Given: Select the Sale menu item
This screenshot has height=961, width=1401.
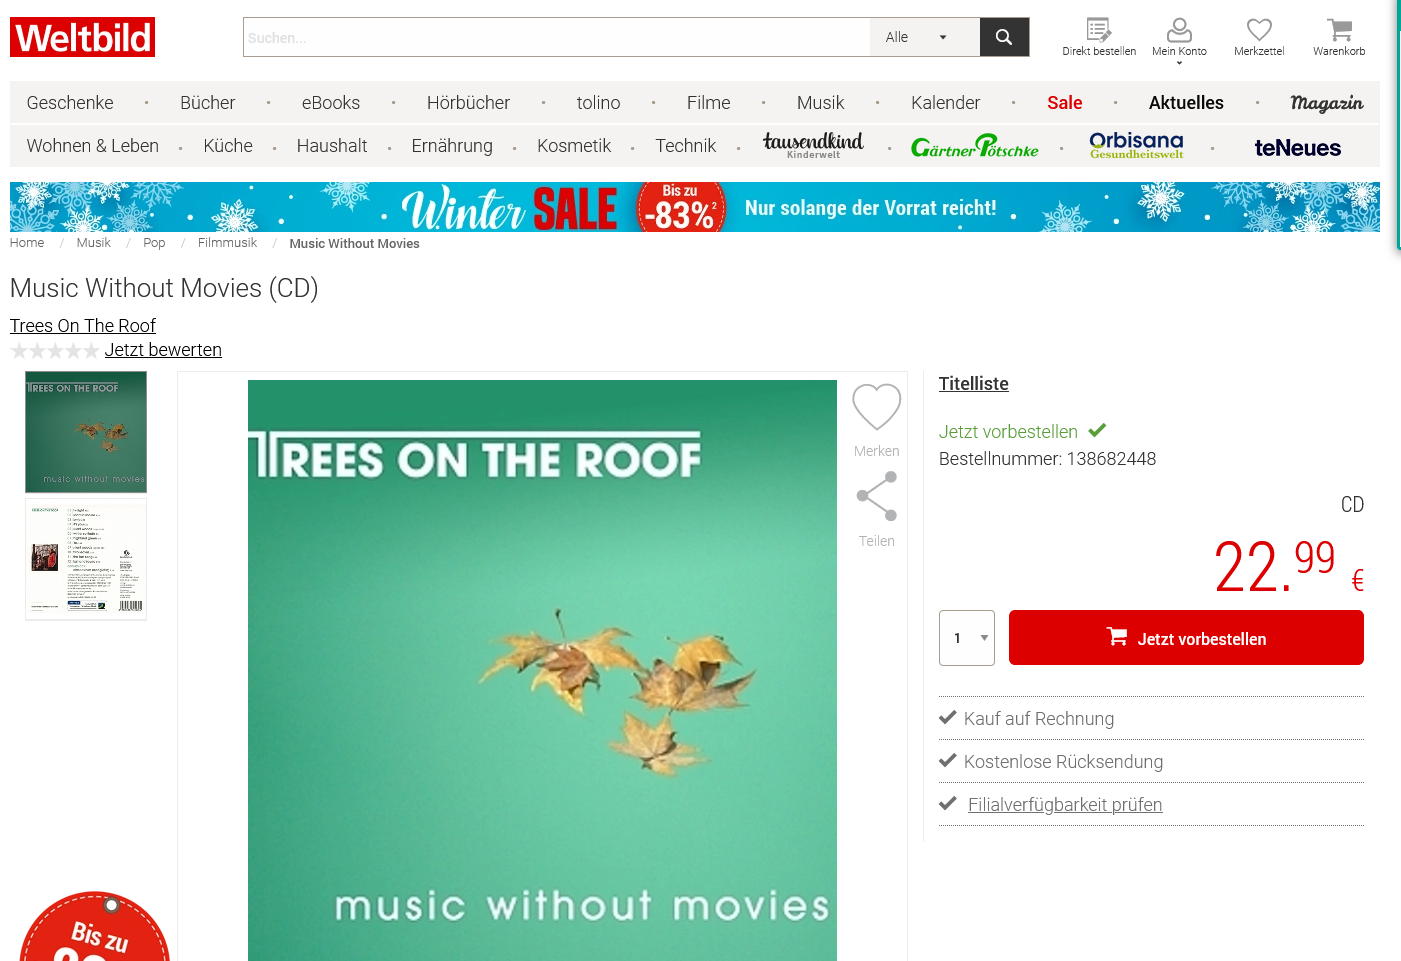Looking at the screenshot, I should 1064,103.
